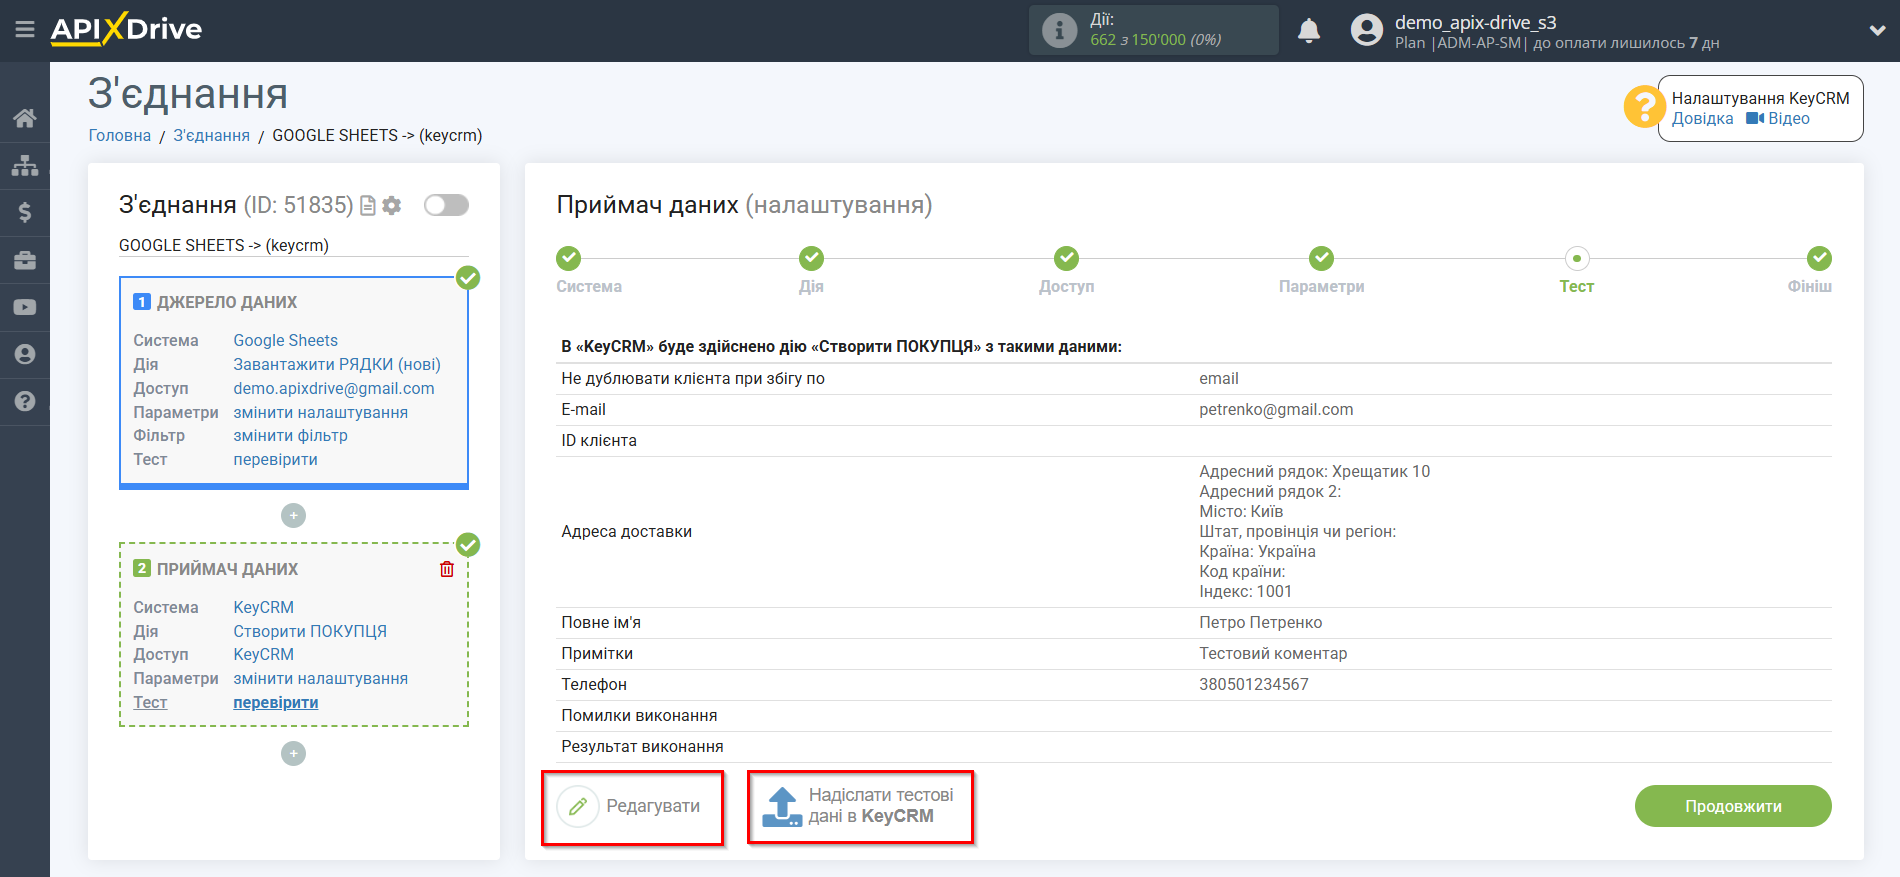
Task: Click receiver access KeyCRM link
Action: (x=264, y=655)
